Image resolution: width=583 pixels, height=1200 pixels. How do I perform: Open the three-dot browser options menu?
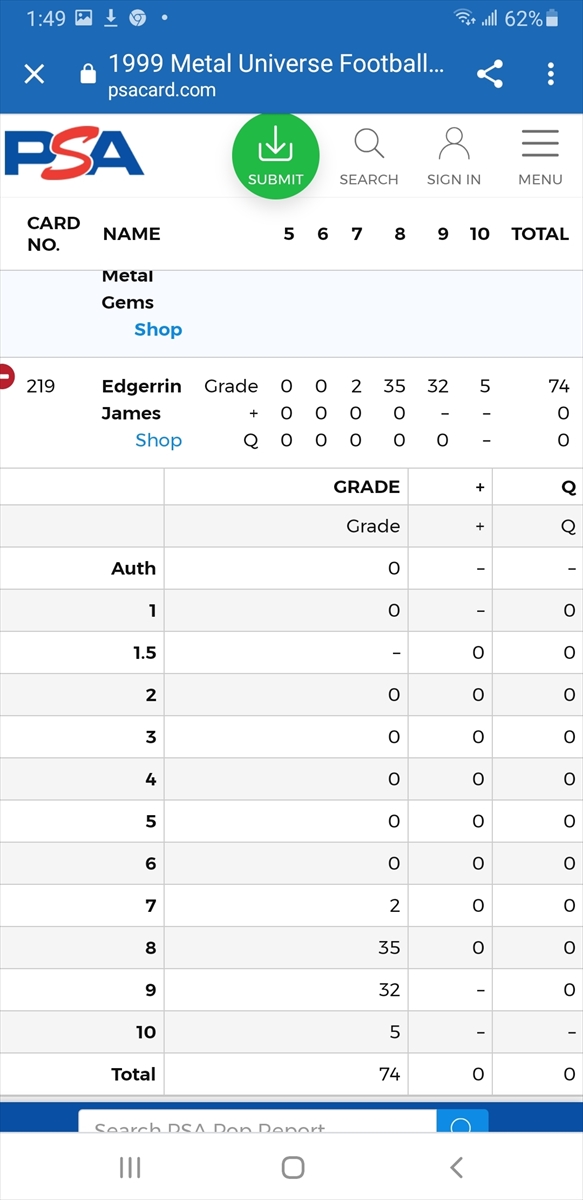click(x=551, y=74)
